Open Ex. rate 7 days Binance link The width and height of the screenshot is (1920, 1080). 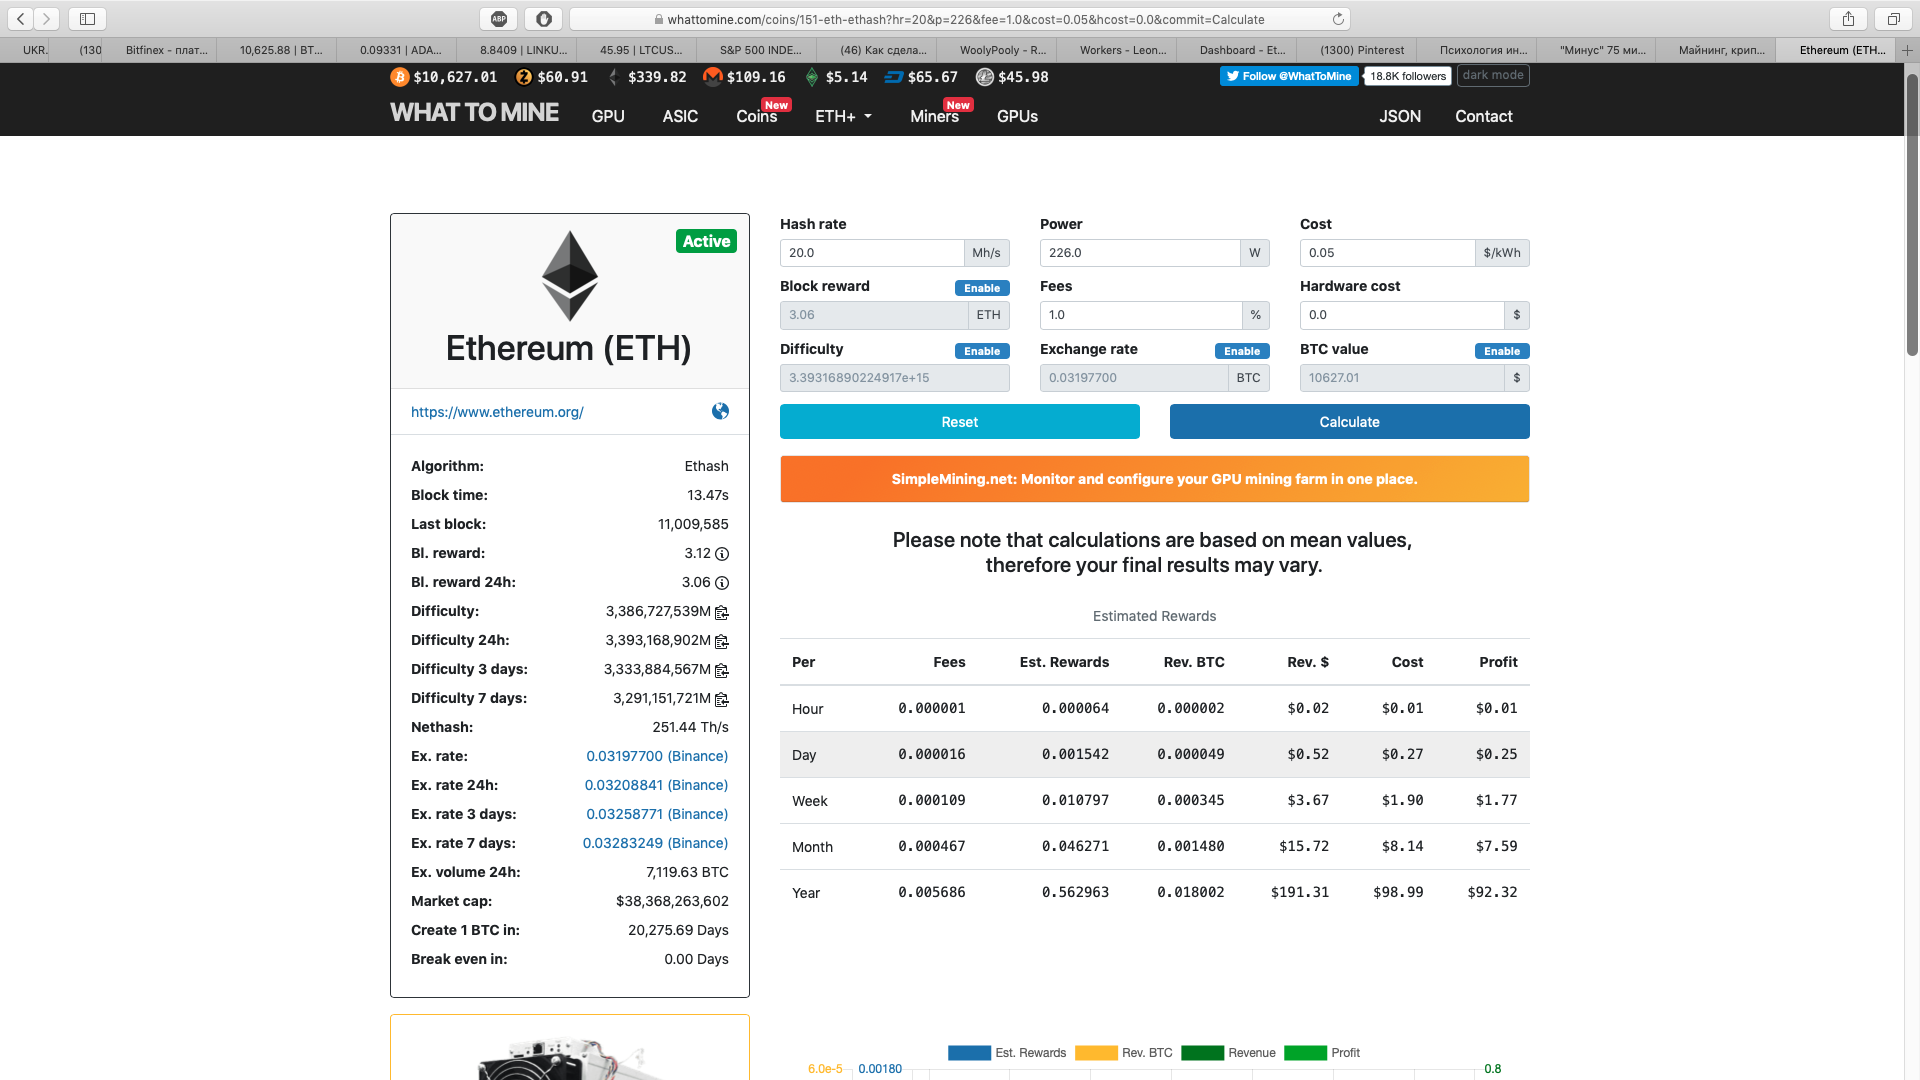[655, 843]
